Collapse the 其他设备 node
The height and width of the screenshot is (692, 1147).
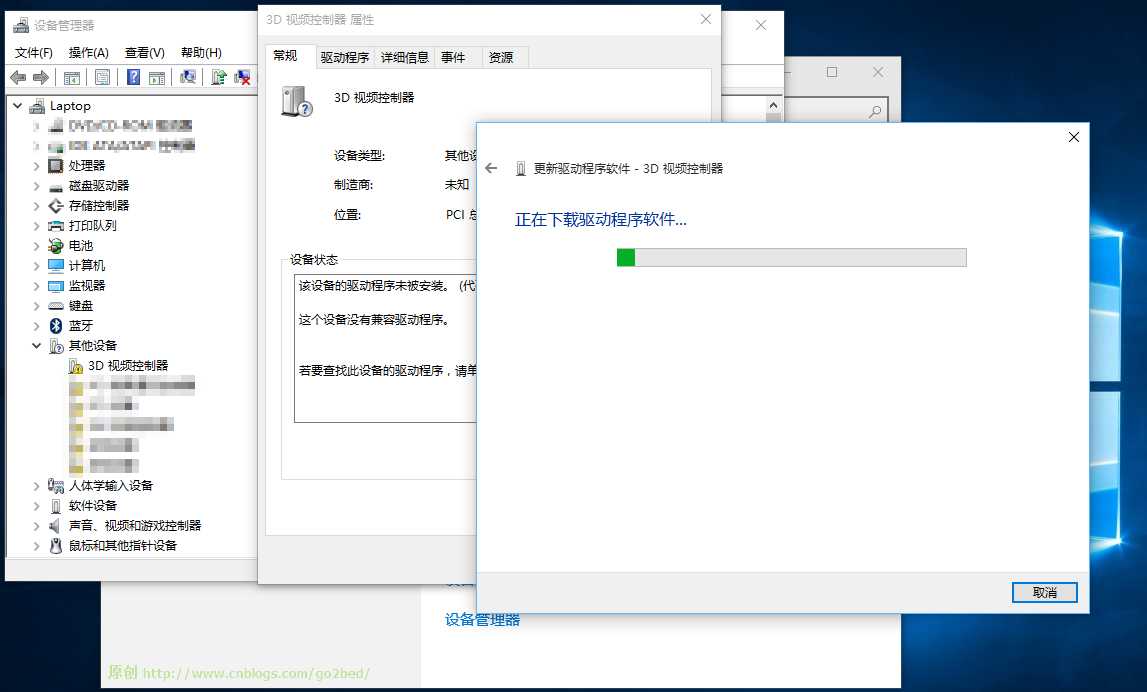point(37,346)
